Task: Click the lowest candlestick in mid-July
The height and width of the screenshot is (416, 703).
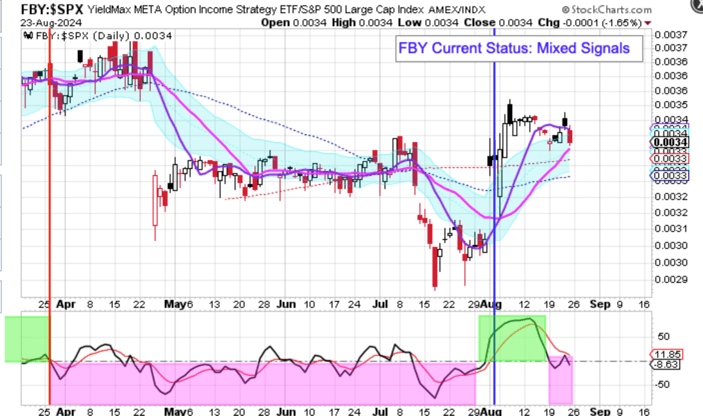Action: tap(436, 267)
